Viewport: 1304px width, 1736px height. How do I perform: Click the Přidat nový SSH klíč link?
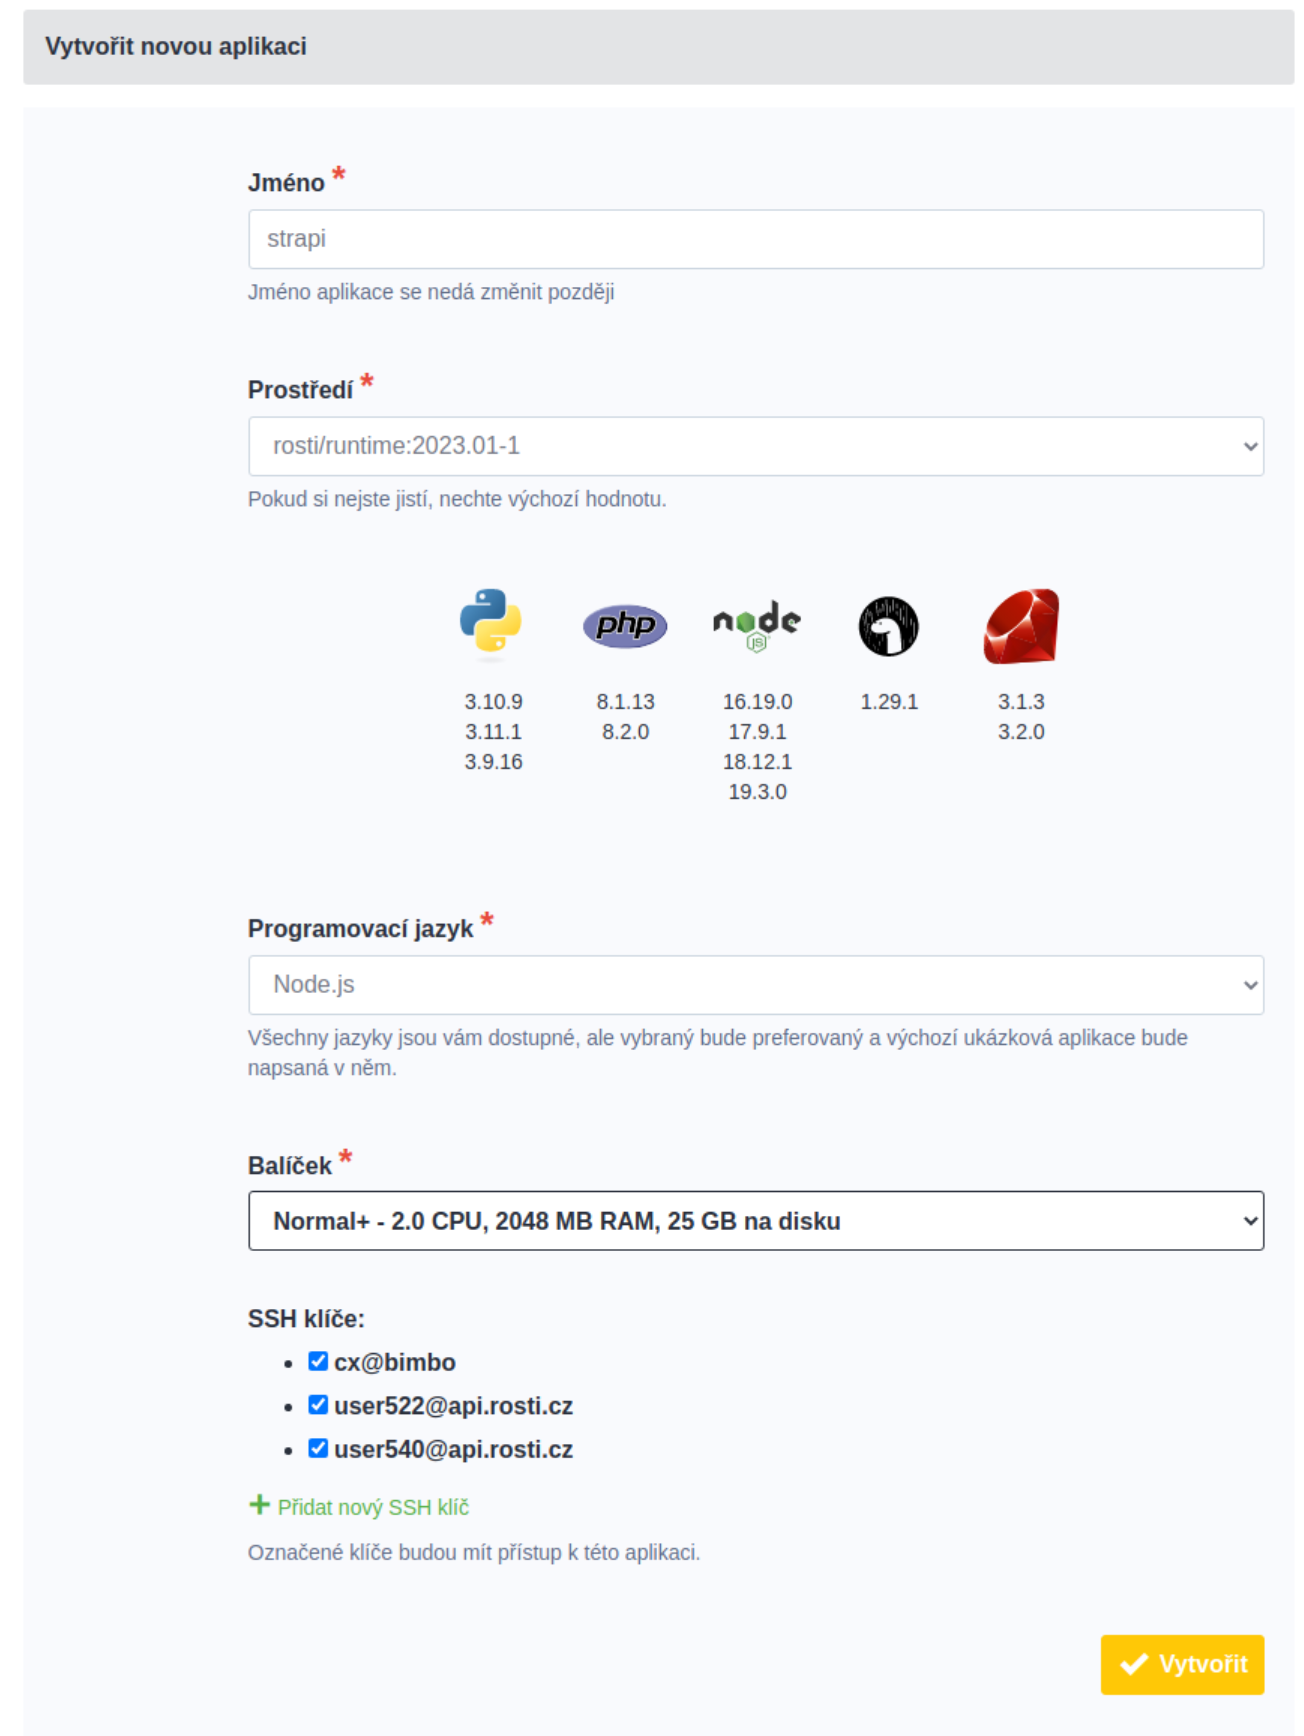point(373,1507)
